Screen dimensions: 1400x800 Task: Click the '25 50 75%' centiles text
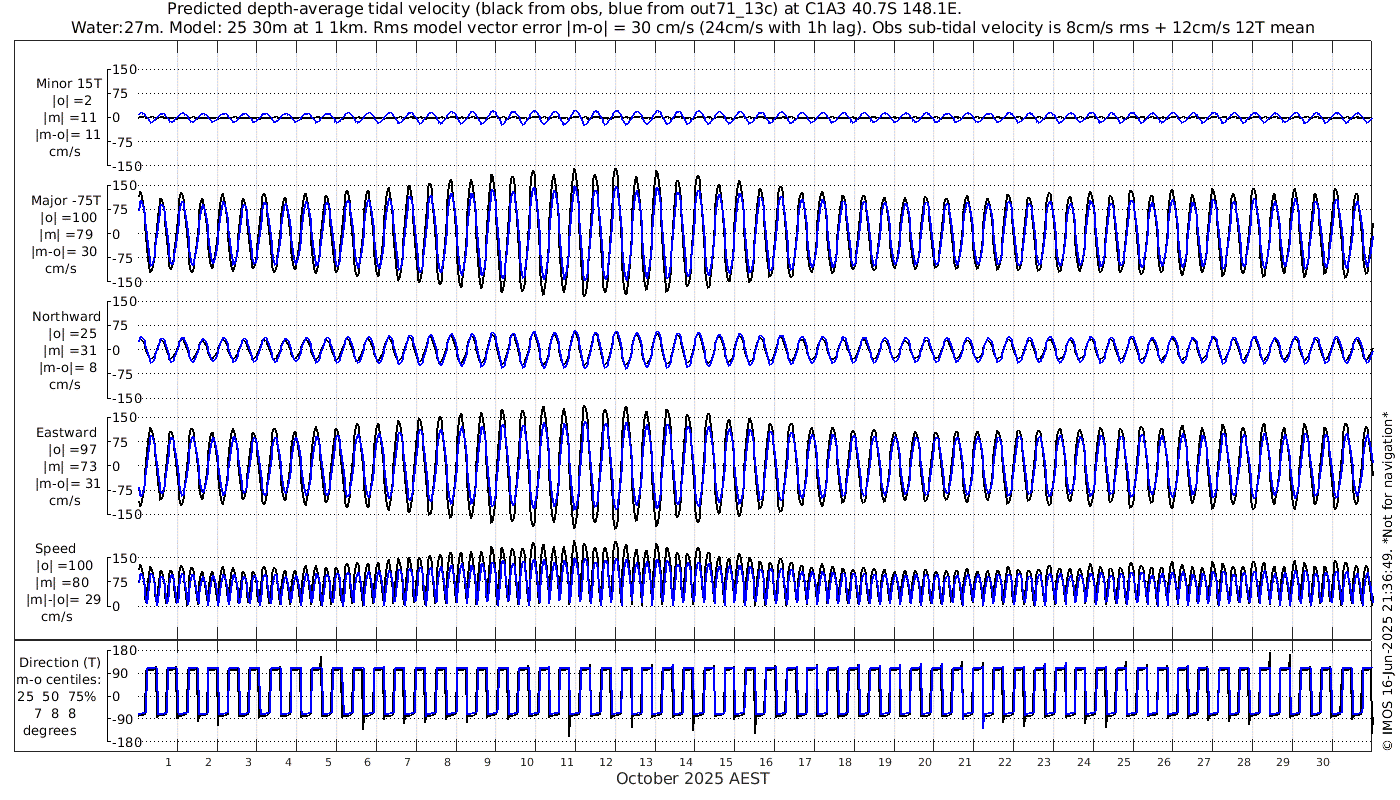(x=62, y=696)
